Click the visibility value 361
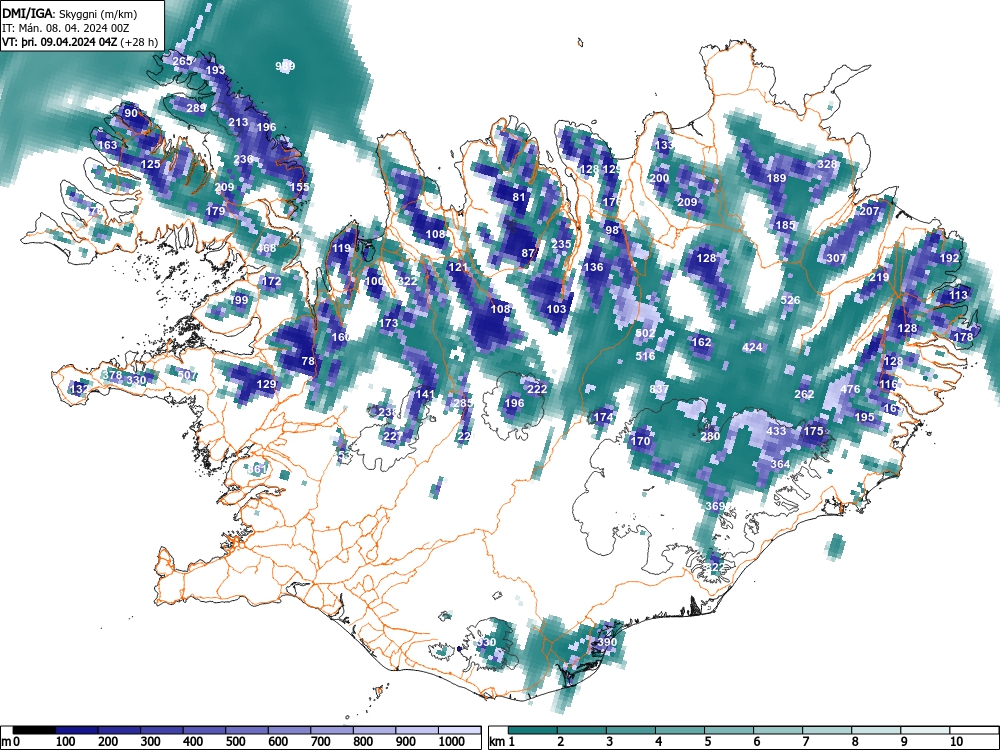This screenshot has width=1000, height=750. (257, 469)
